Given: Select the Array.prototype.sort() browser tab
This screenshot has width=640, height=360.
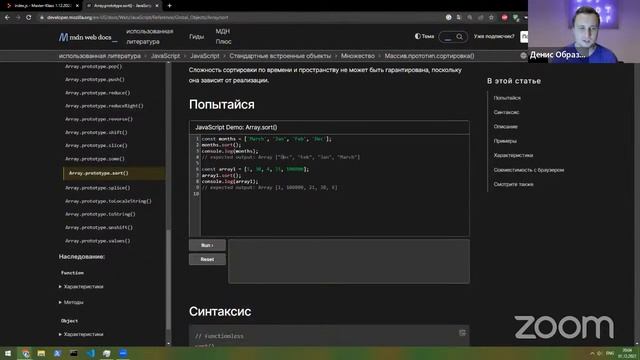Looking at the screenshot, I should (122, 6).
